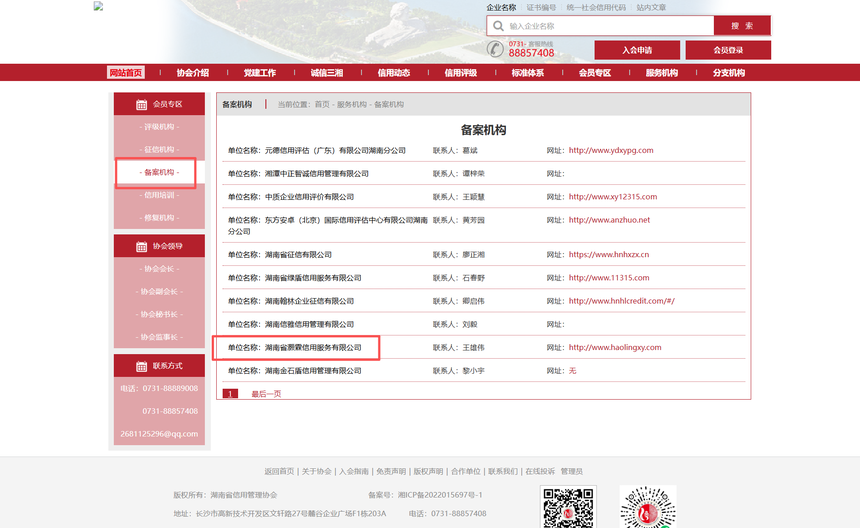
Task: Click the 会员登录 button
Action: [728, 50]
